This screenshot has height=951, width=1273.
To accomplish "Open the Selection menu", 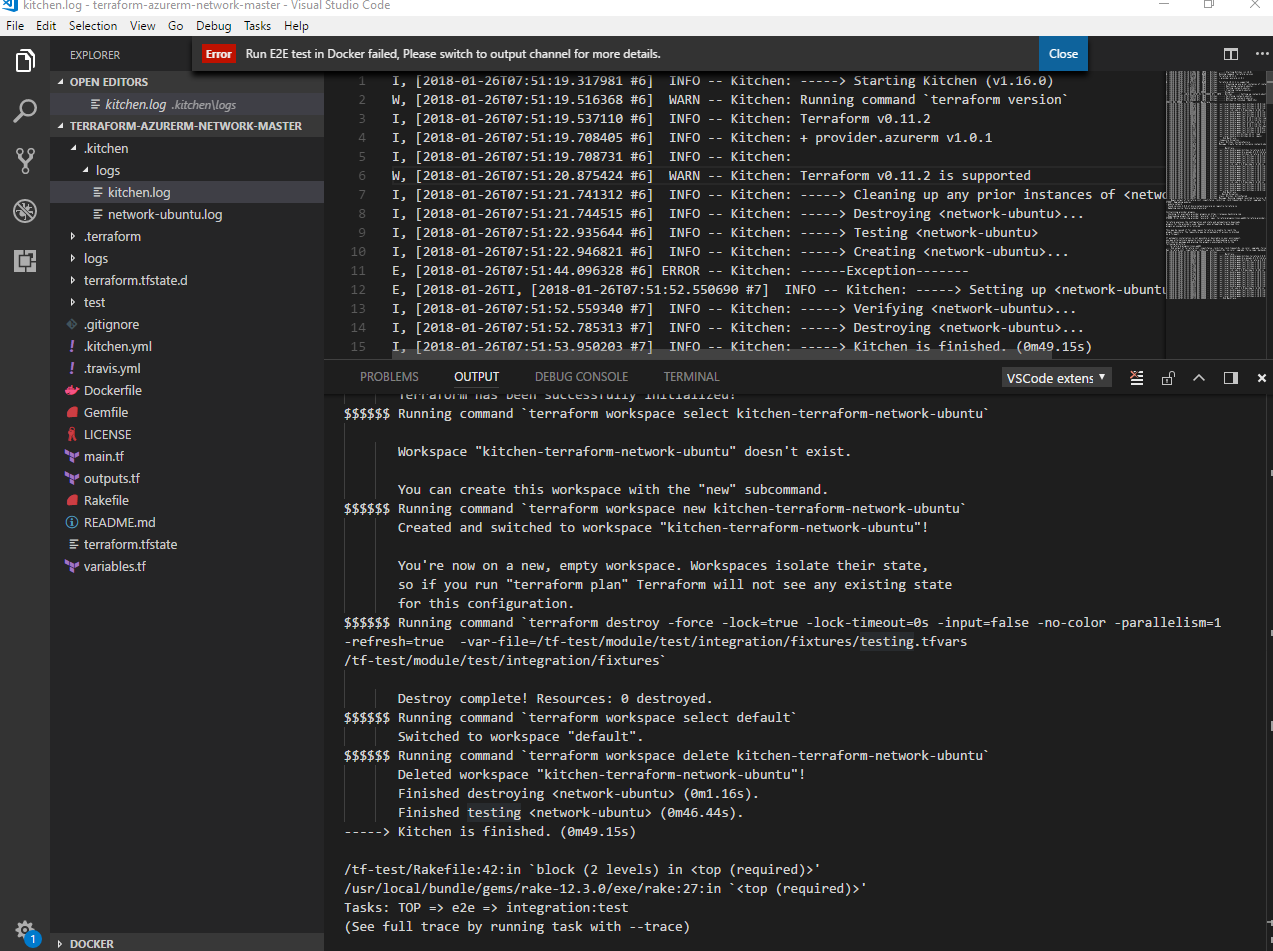I will 93,26.
